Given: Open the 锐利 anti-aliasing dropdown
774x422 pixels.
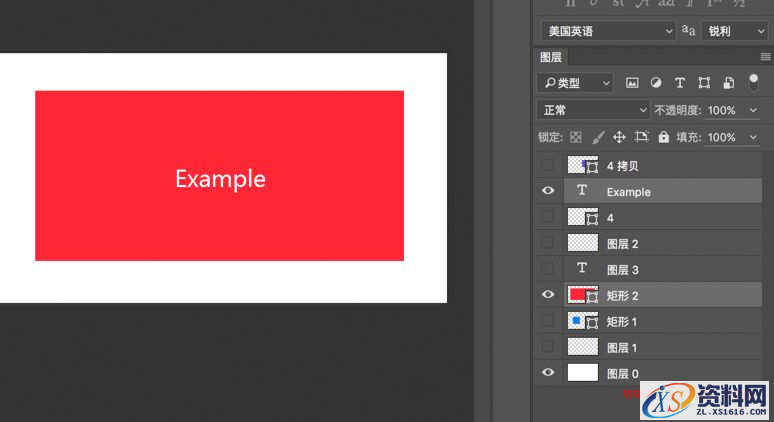Looking at the screenshot, I should tap(735, 31).
